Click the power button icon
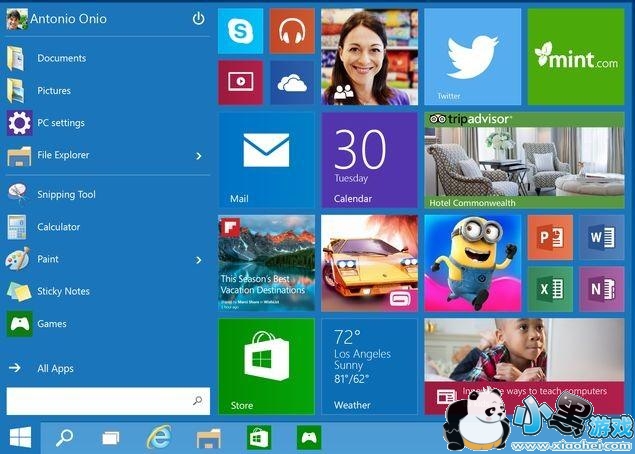Screen dimensions: 635x454 click(198, 18)
